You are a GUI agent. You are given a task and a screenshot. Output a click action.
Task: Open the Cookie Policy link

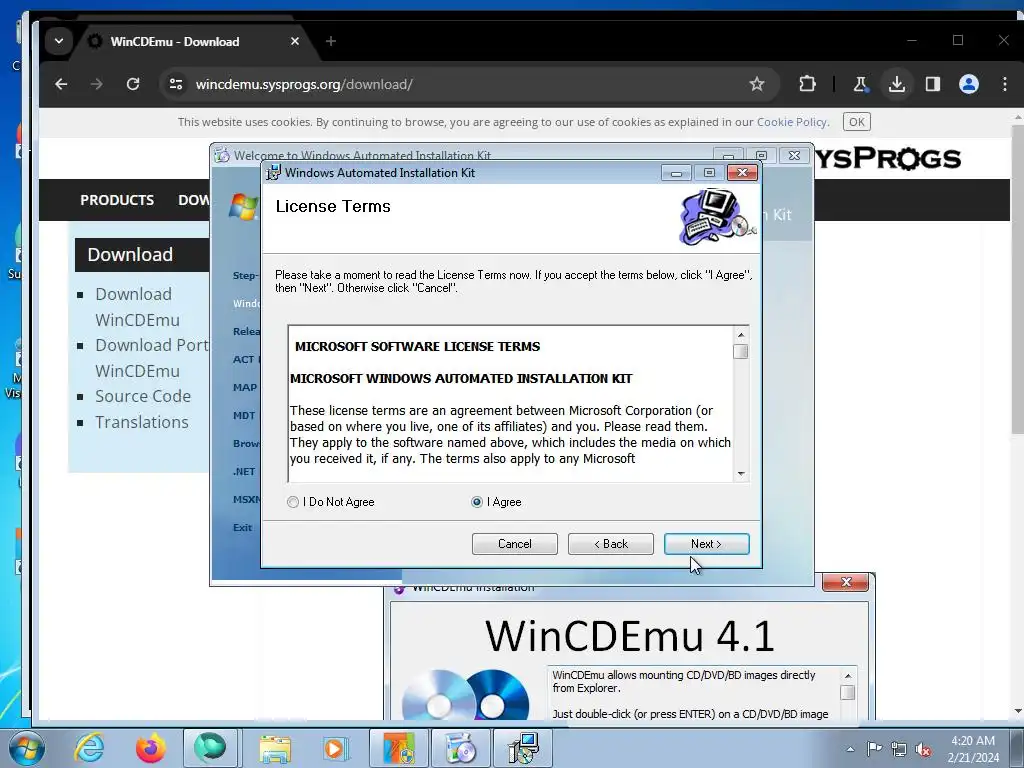pyautogui.click(x=792, y=122)
